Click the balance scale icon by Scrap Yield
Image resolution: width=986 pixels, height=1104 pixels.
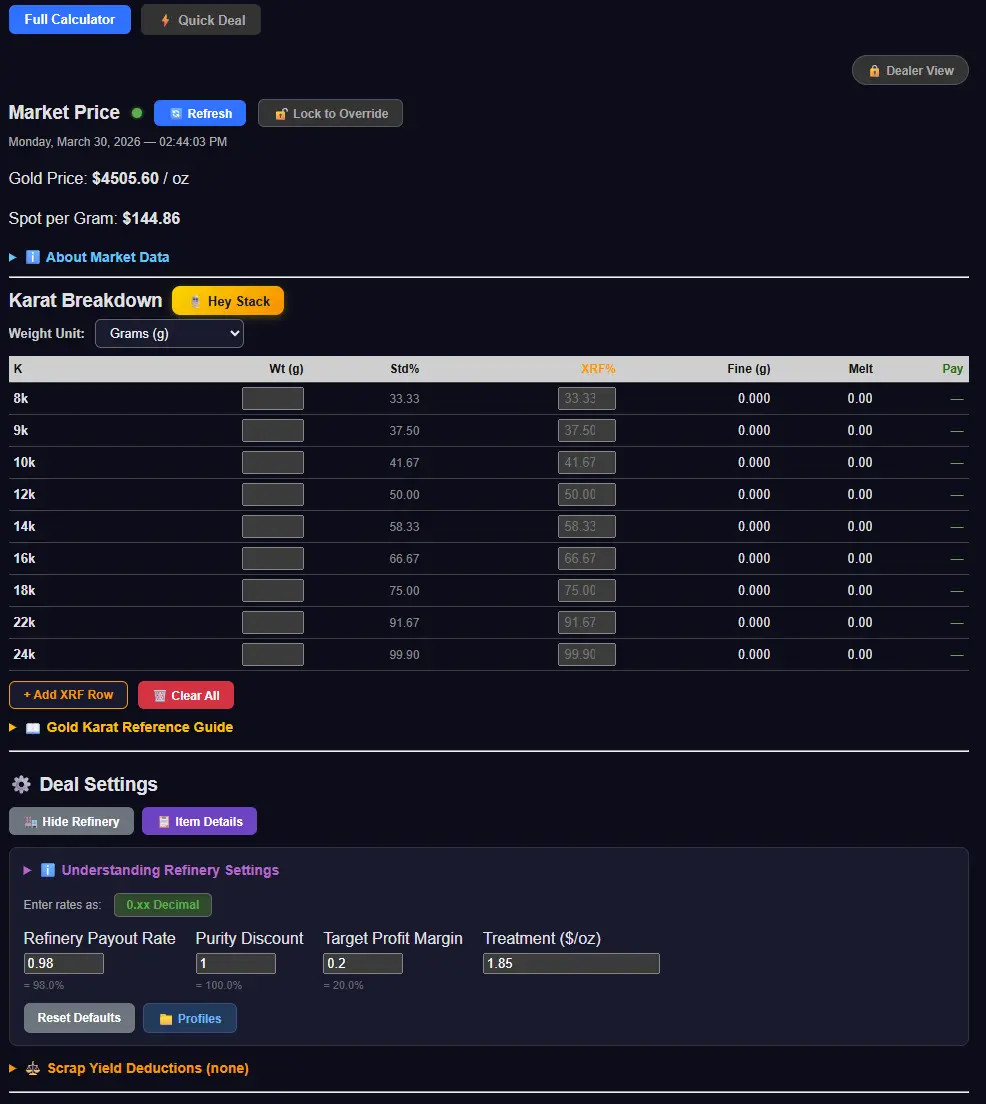[x=32, y=1068]
